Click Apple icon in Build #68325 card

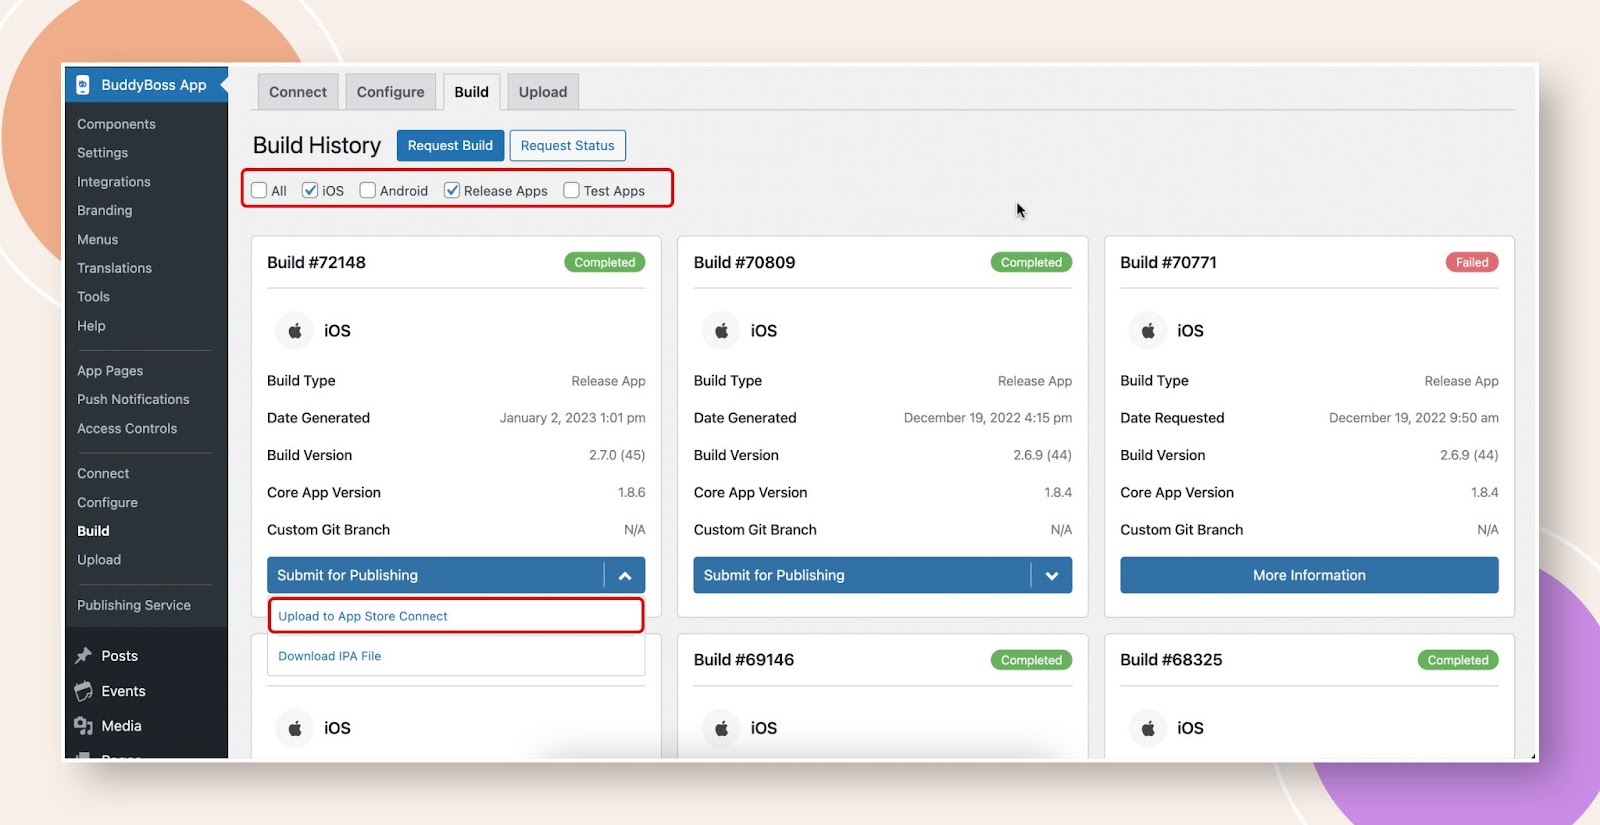click(x=1148, y=728)
